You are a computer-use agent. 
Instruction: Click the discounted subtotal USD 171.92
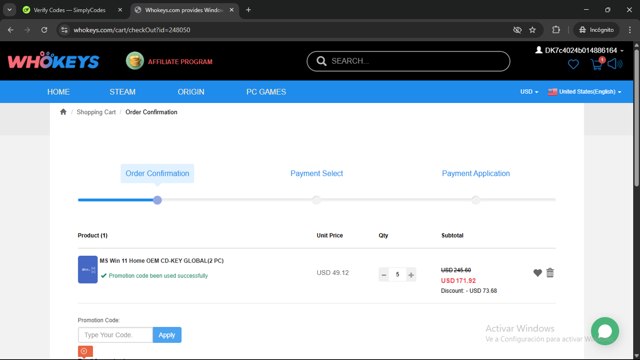coord(458,280)
